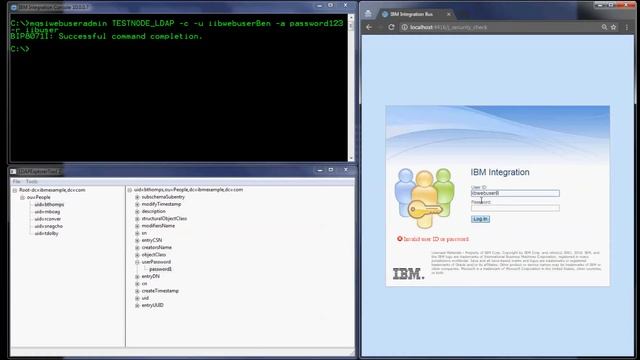Click the red invalid login error icon
The image size is (640, 360).
point(400,239)
